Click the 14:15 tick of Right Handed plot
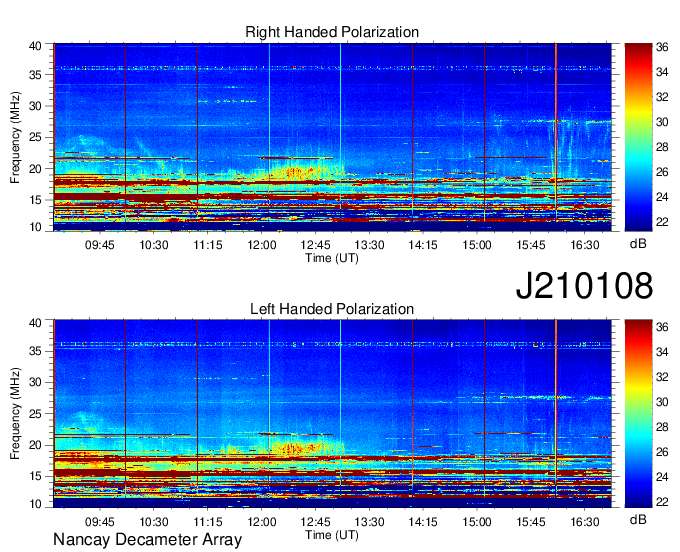The width and height of the screenshot is (680, 552). coord(423,245)
